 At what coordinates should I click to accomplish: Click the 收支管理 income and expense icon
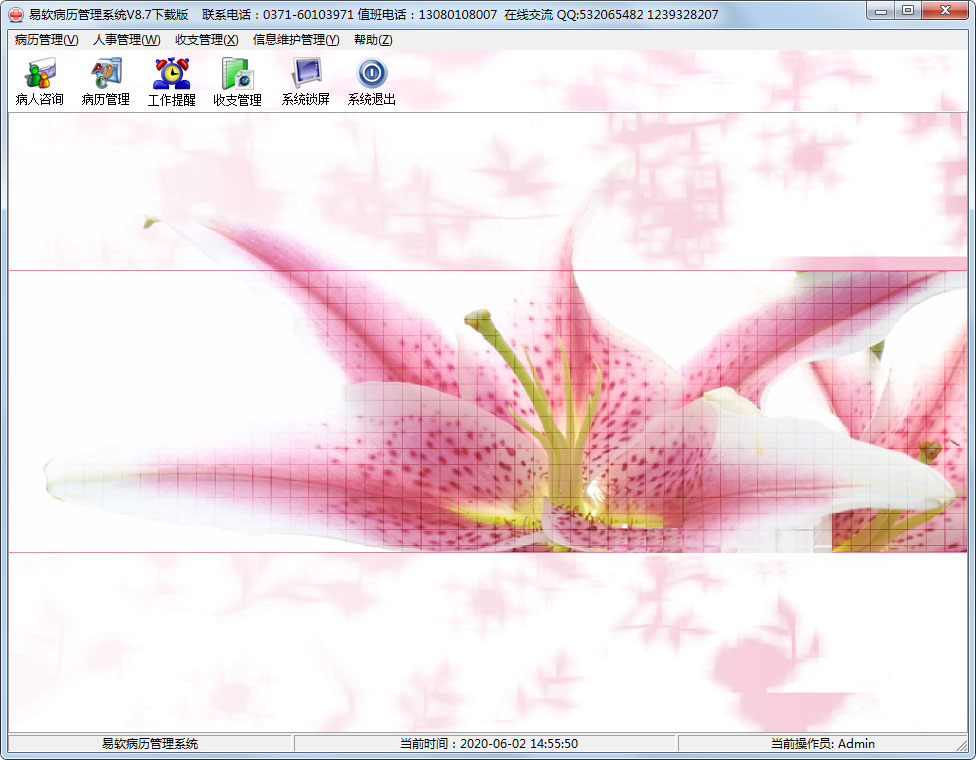[x=237, y=82]
